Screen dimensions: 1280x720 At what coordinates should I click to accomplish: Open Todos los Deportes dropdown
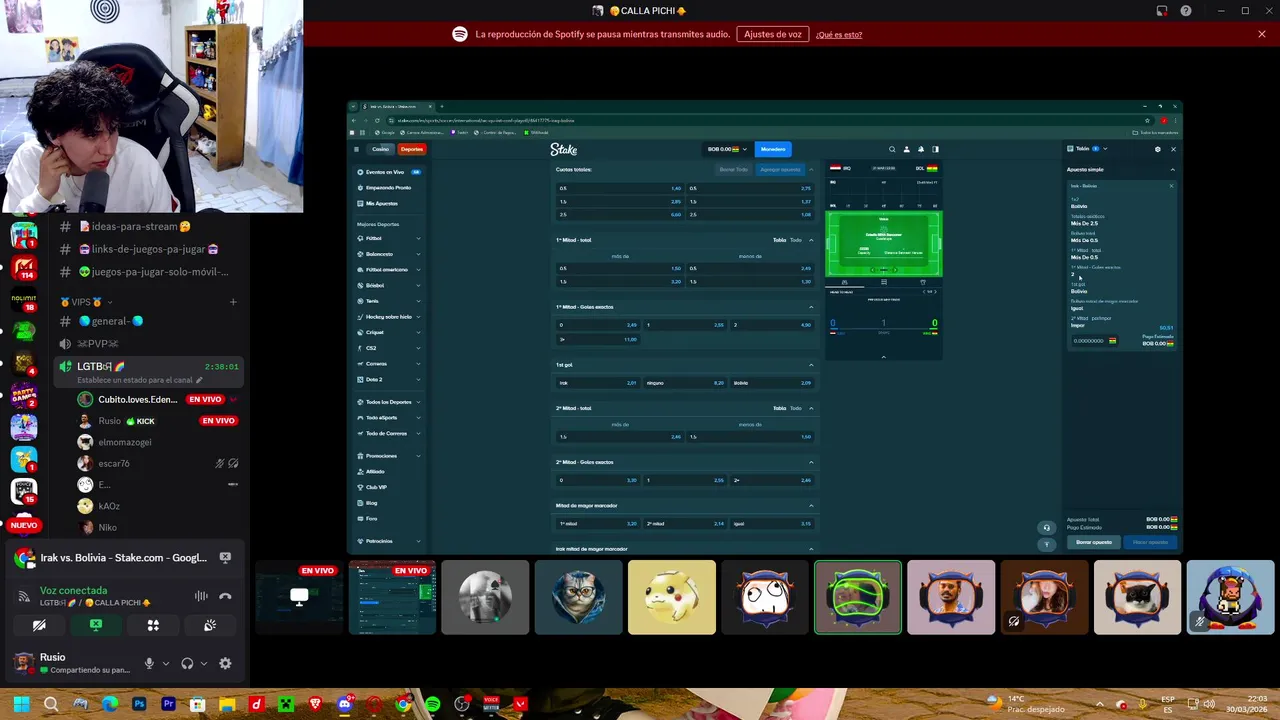click(389, 402)
